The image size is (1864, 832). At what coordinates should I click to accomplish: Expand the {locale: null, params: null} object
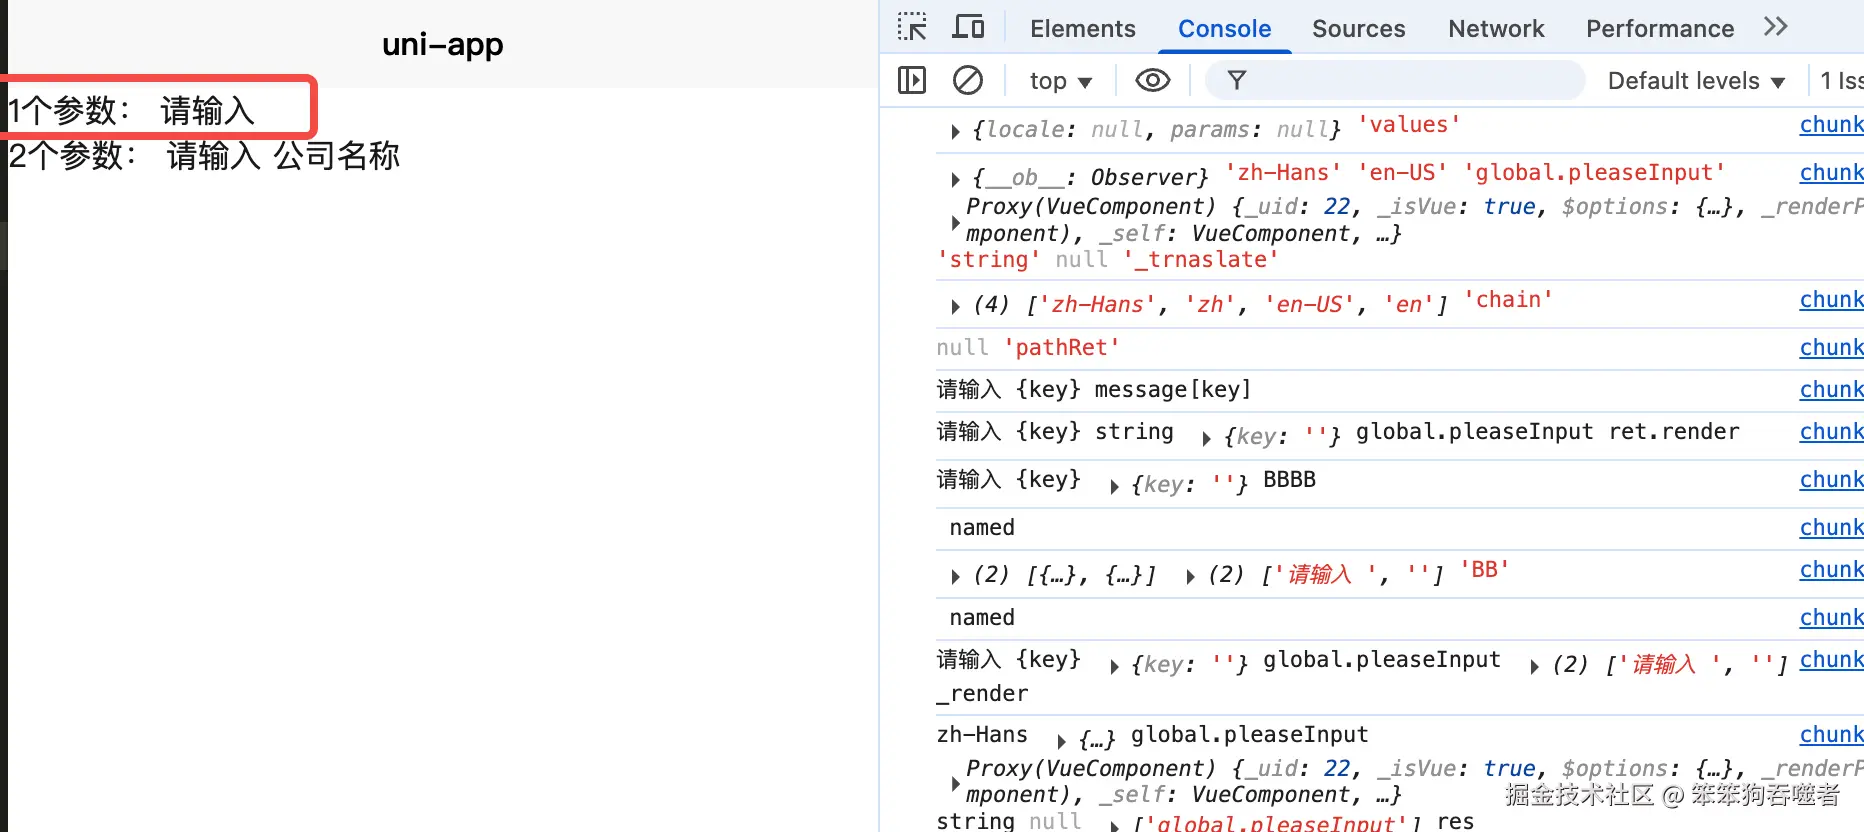click(955, 131)
